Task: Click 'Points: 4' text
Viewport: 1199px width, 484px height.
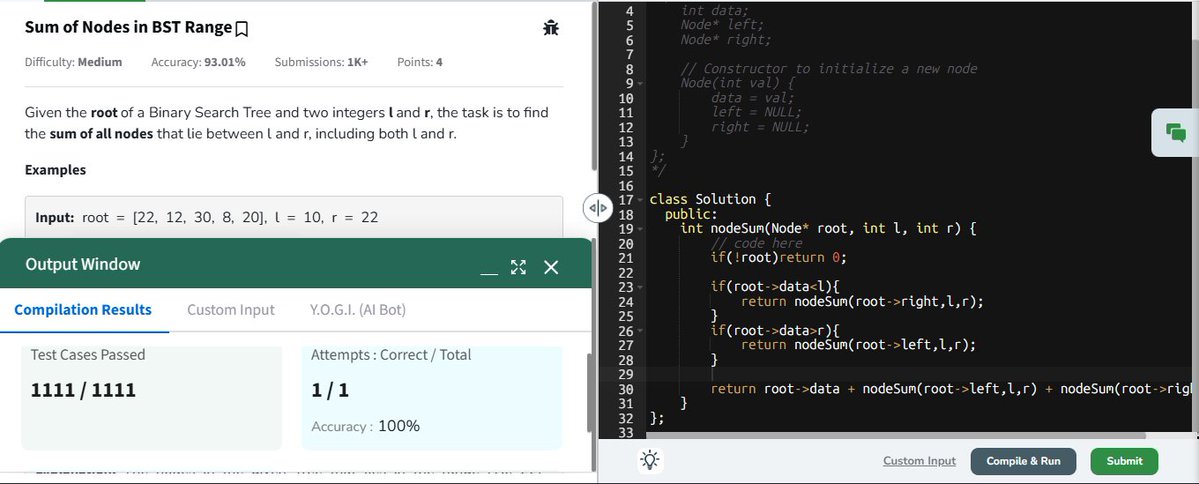Action: pos(420,62)
